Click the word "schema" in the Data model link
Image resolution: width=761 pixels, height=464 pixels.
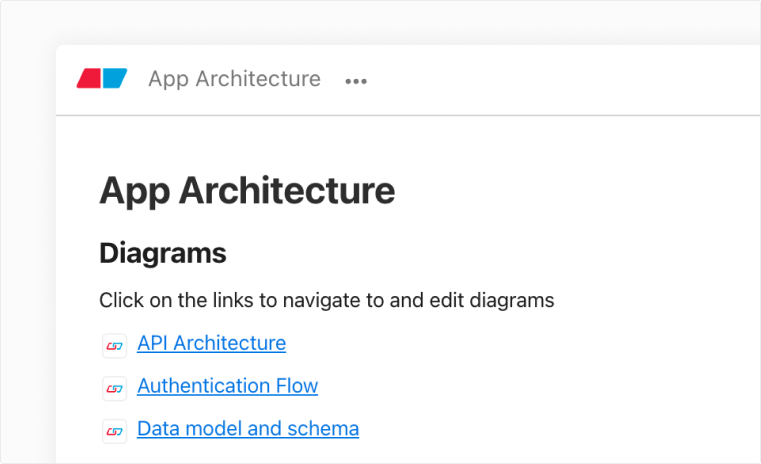click(323, 429)
